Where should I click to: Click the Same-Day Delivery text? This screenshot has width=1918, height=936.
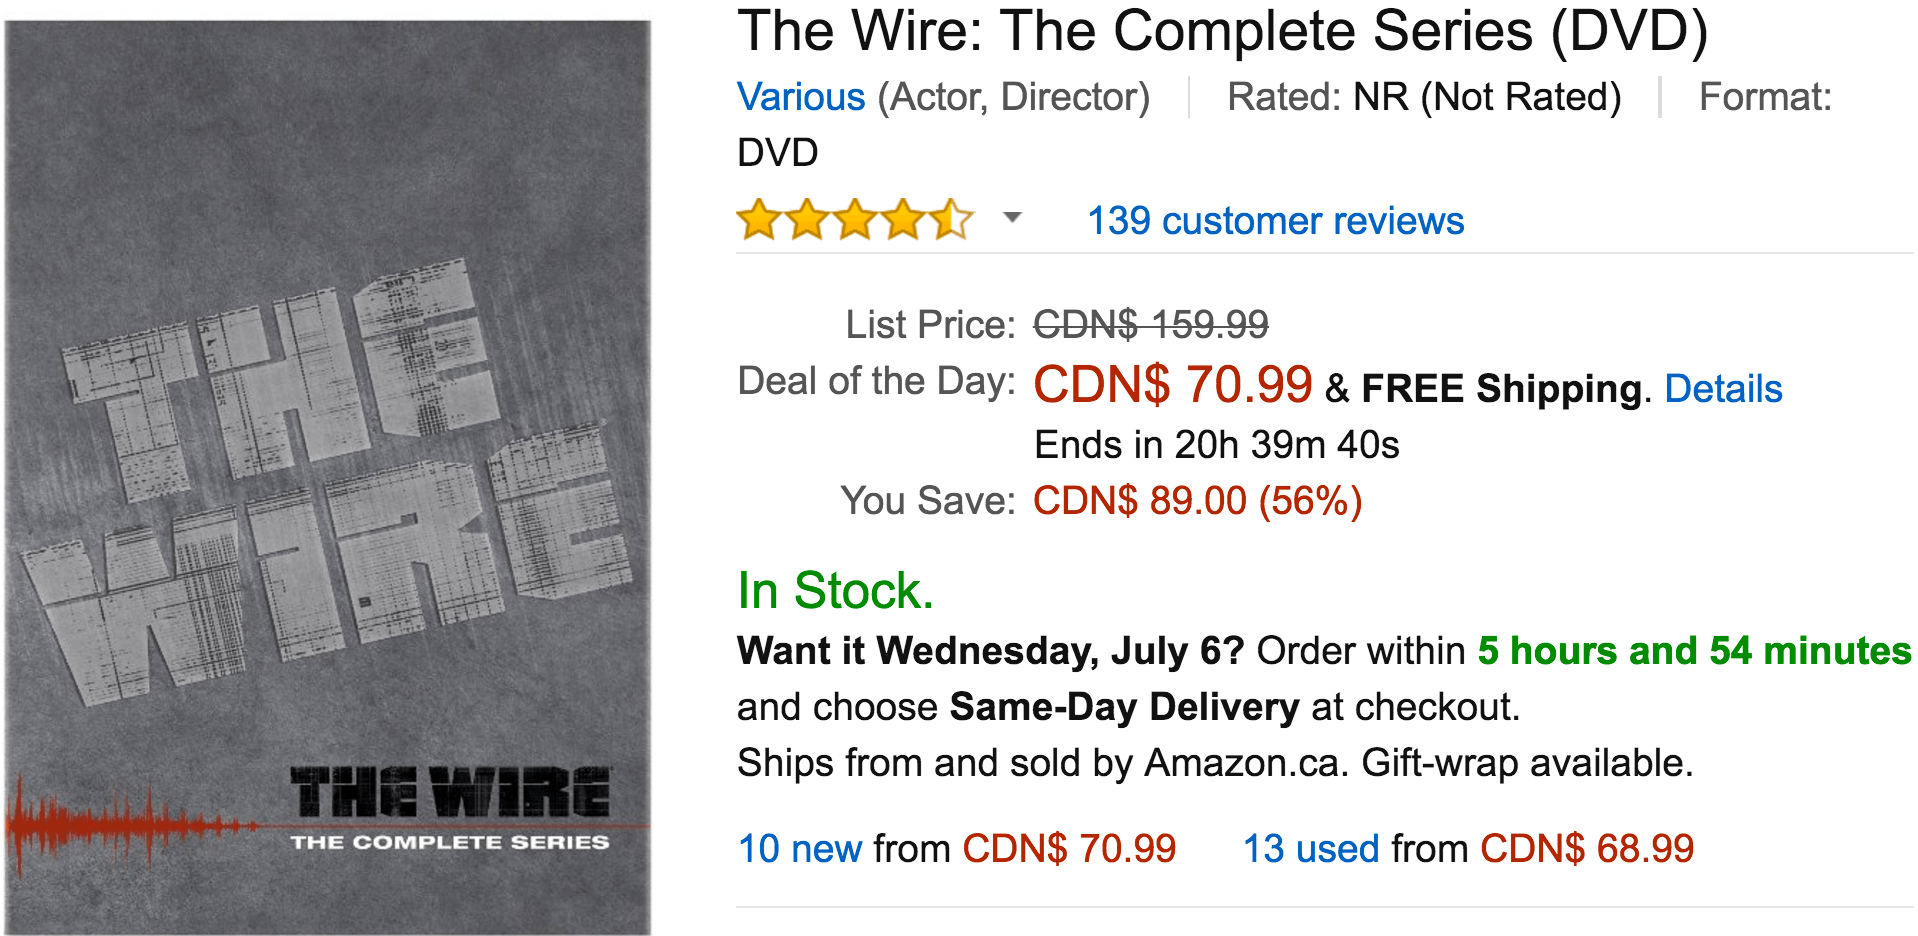click(x=1124, y=707)
